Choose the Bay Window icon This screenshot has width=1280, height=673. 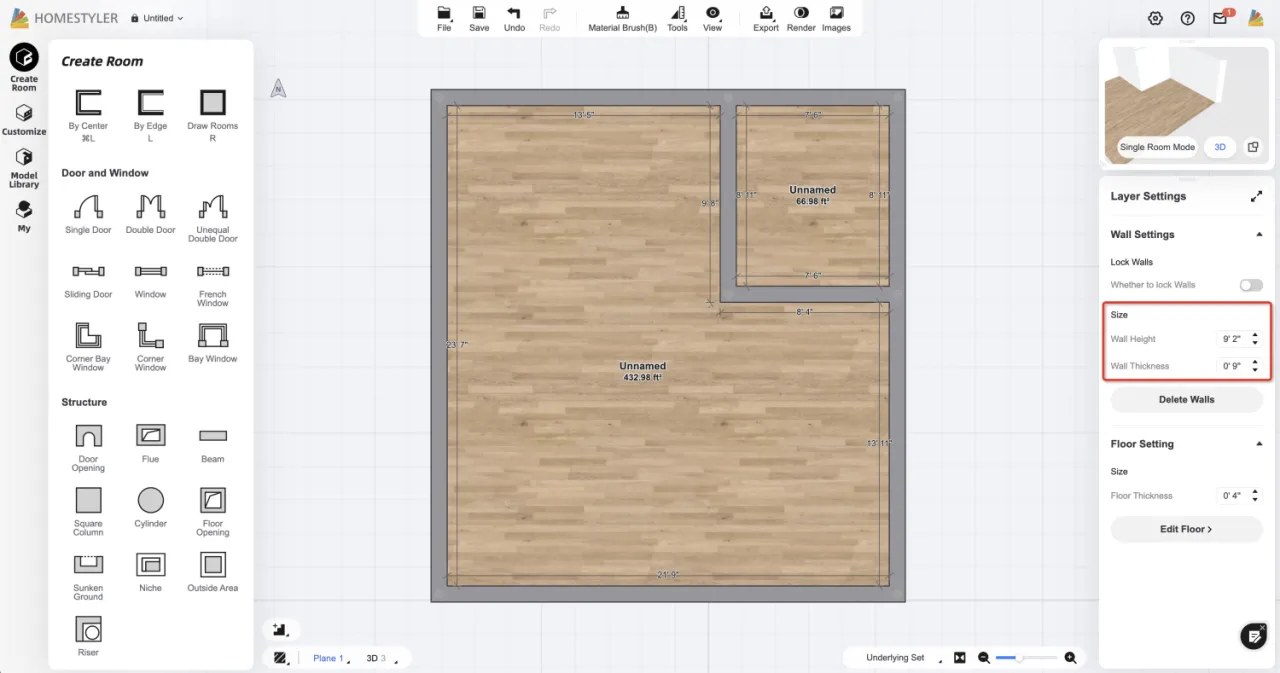(x=212, y=336)
